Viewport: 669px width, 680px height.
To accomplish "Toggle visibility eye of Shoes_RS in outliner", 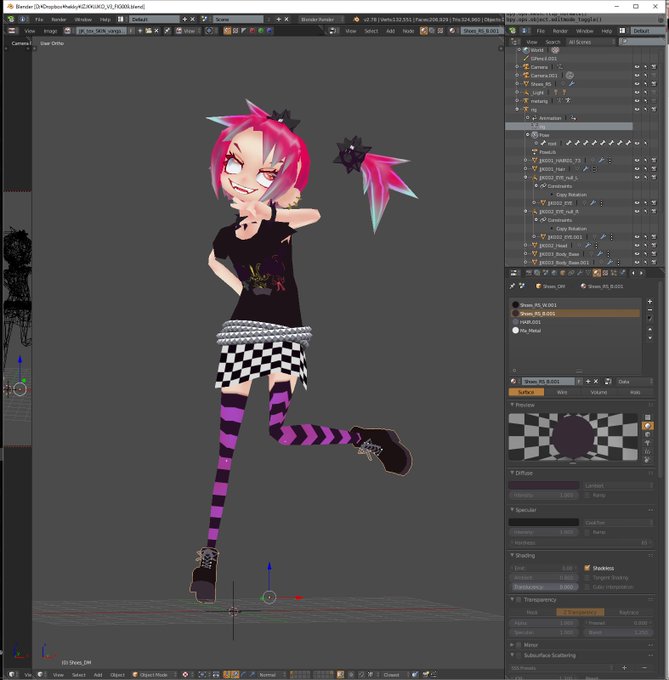I will click(637, 84).
